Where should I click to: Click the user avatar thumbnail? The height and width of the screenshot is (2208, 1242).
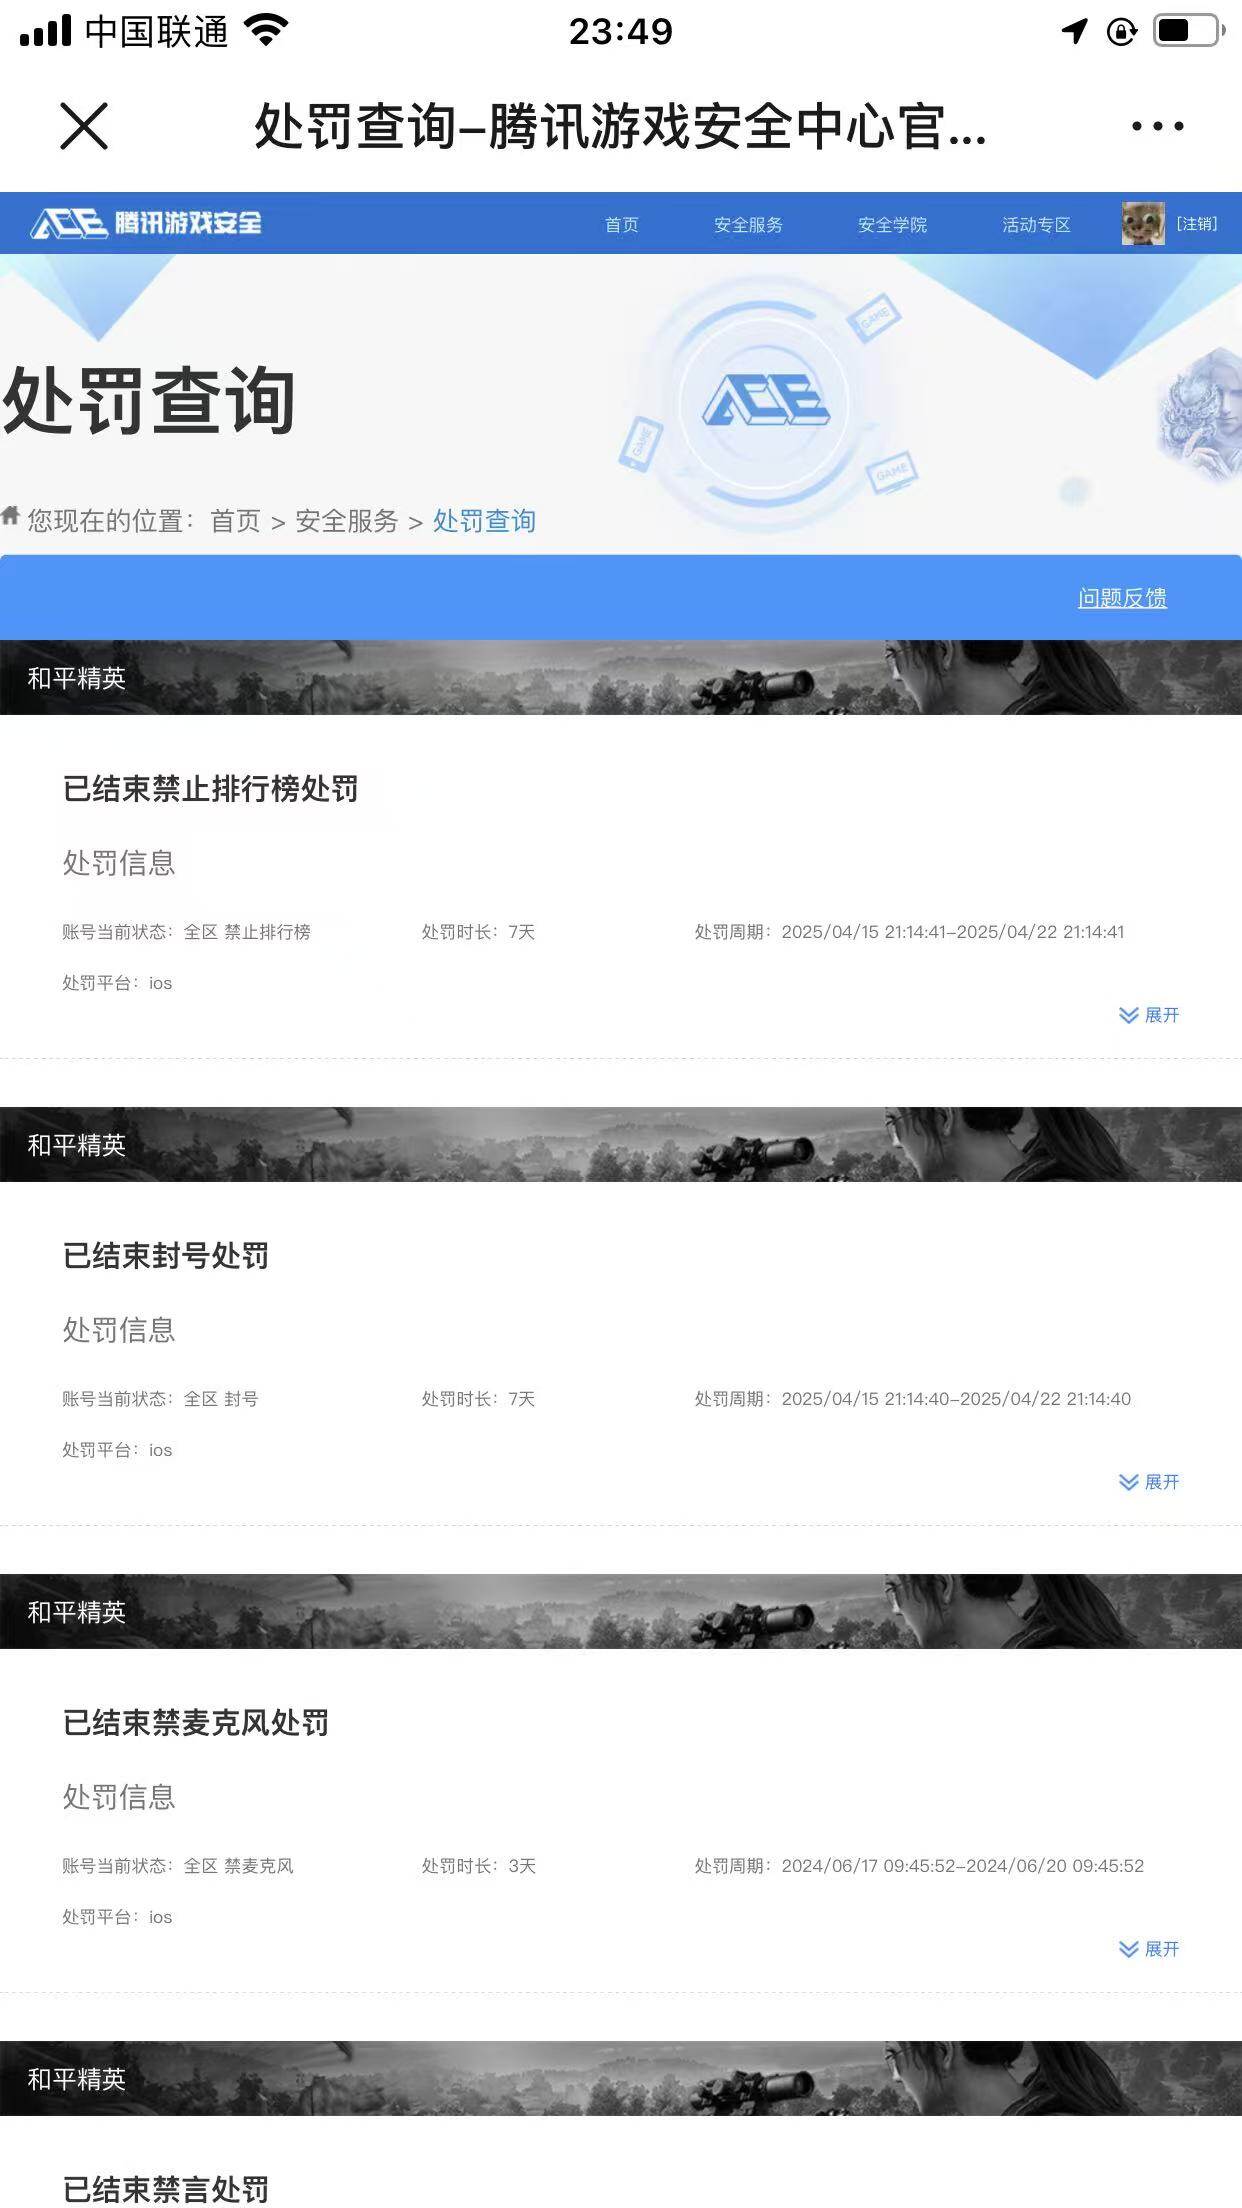(x=1143, y=223)
